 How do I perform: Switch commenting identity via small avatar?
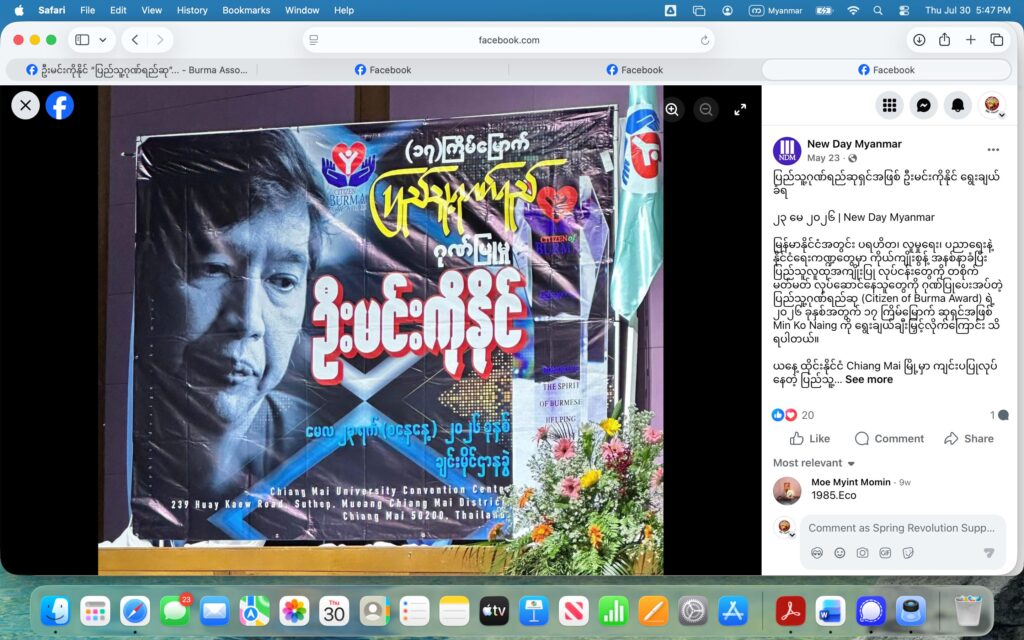785,527
